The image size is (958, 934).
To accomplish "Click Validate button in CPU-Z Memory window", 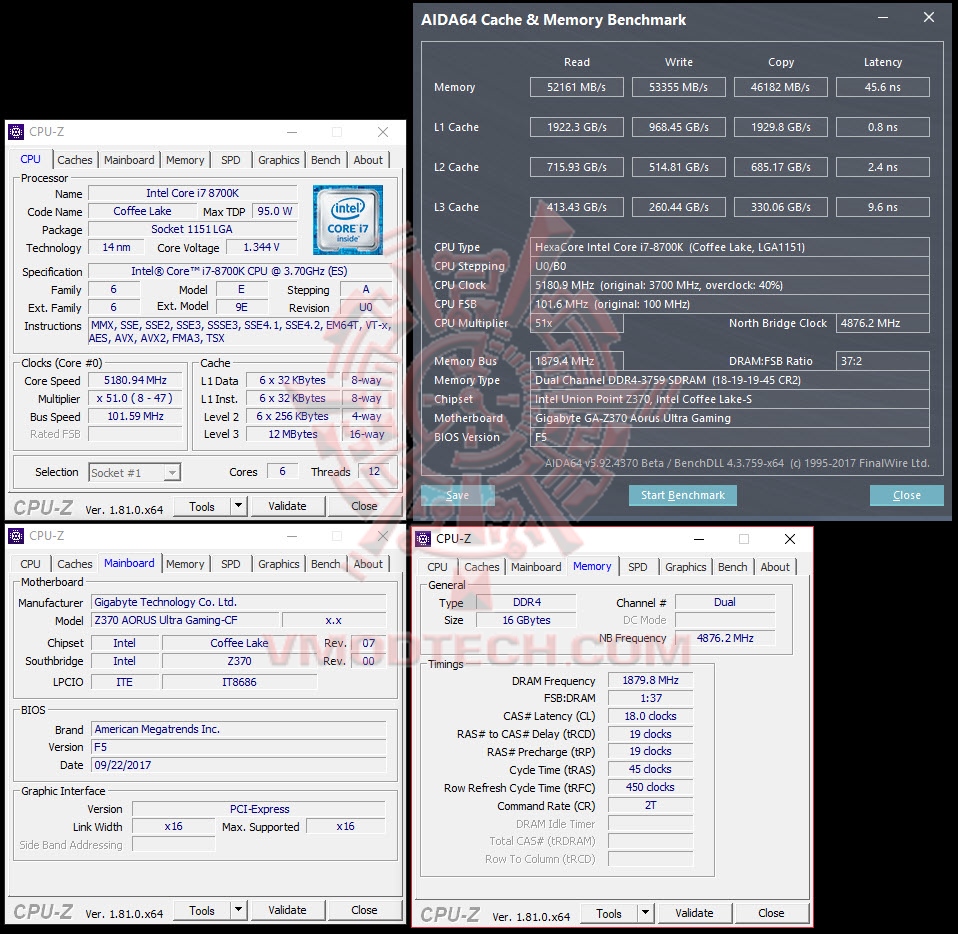I will click(x=694, y=913).
